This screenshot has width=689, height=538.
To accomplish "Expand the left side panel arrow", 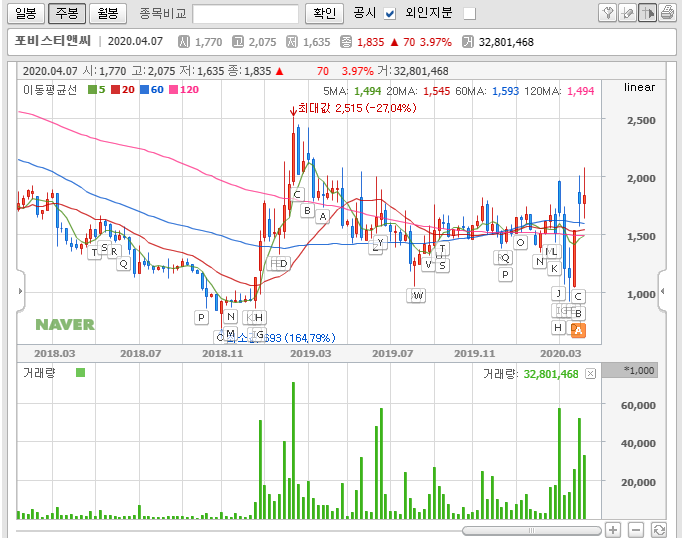I will tap(20, 291).
